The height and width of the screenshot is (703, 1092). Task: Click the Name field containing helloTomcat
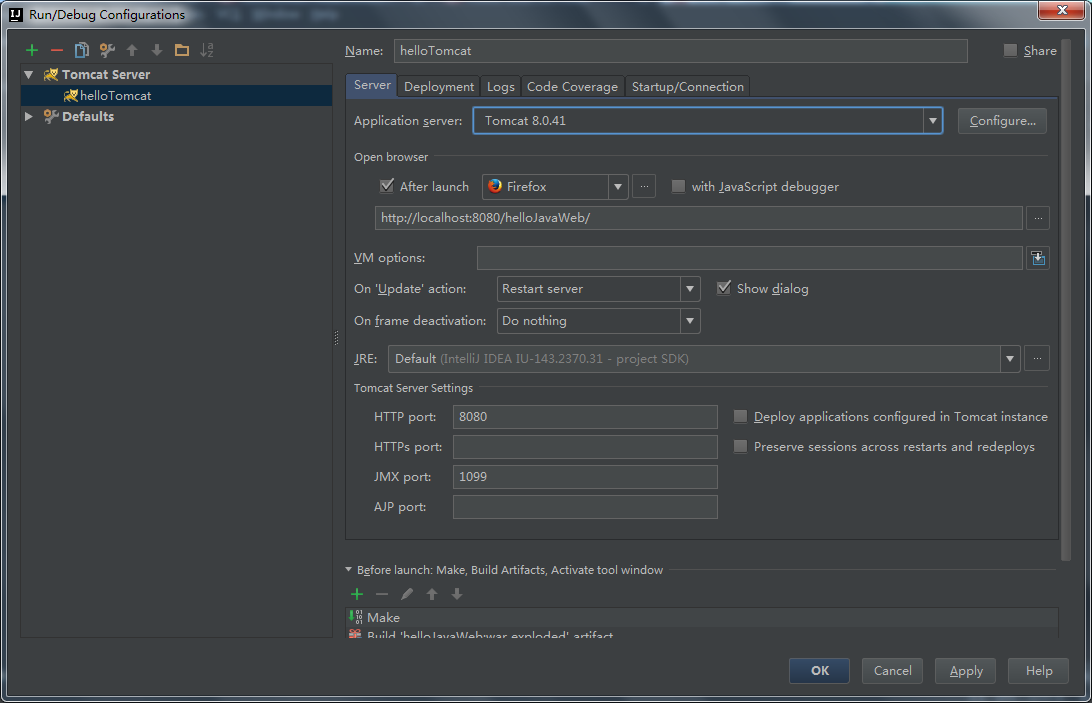point(680,51)
